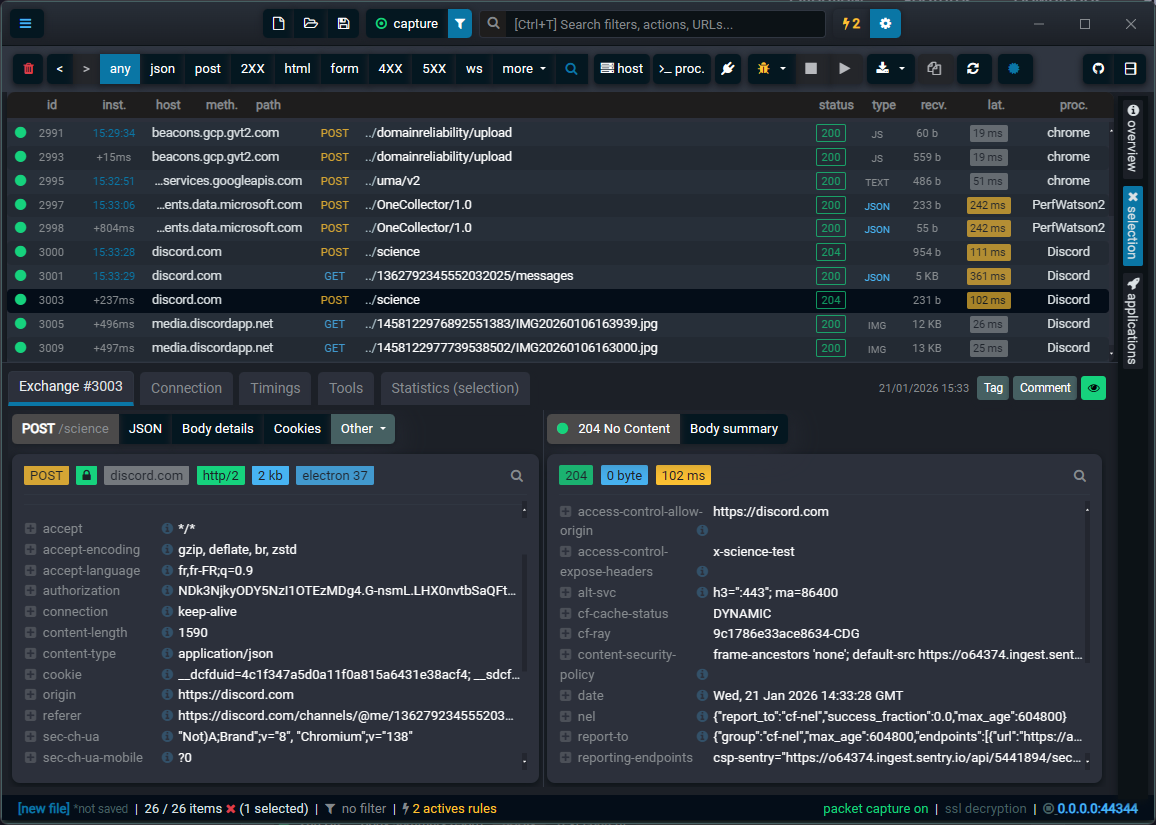Open the hamburger menu icon
This screenshot has width=1156, height=825.
click(26, 22)
